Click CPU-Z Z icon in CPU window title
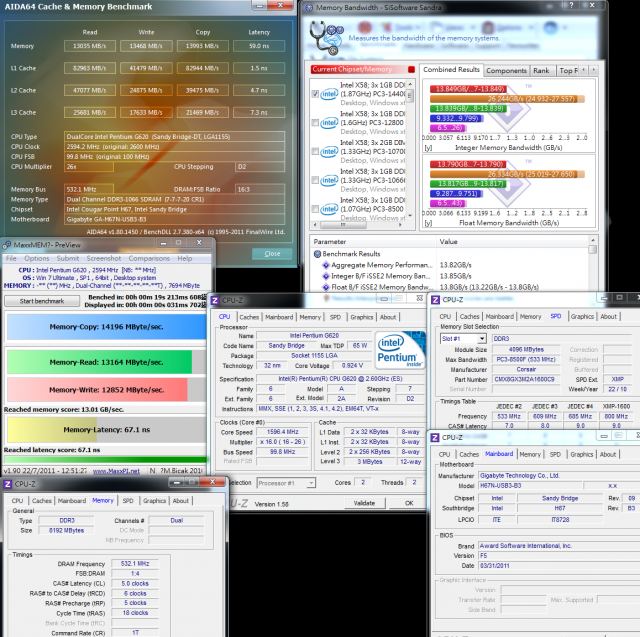The width and height of the screenshot is (640, 637). click(215, 301)
